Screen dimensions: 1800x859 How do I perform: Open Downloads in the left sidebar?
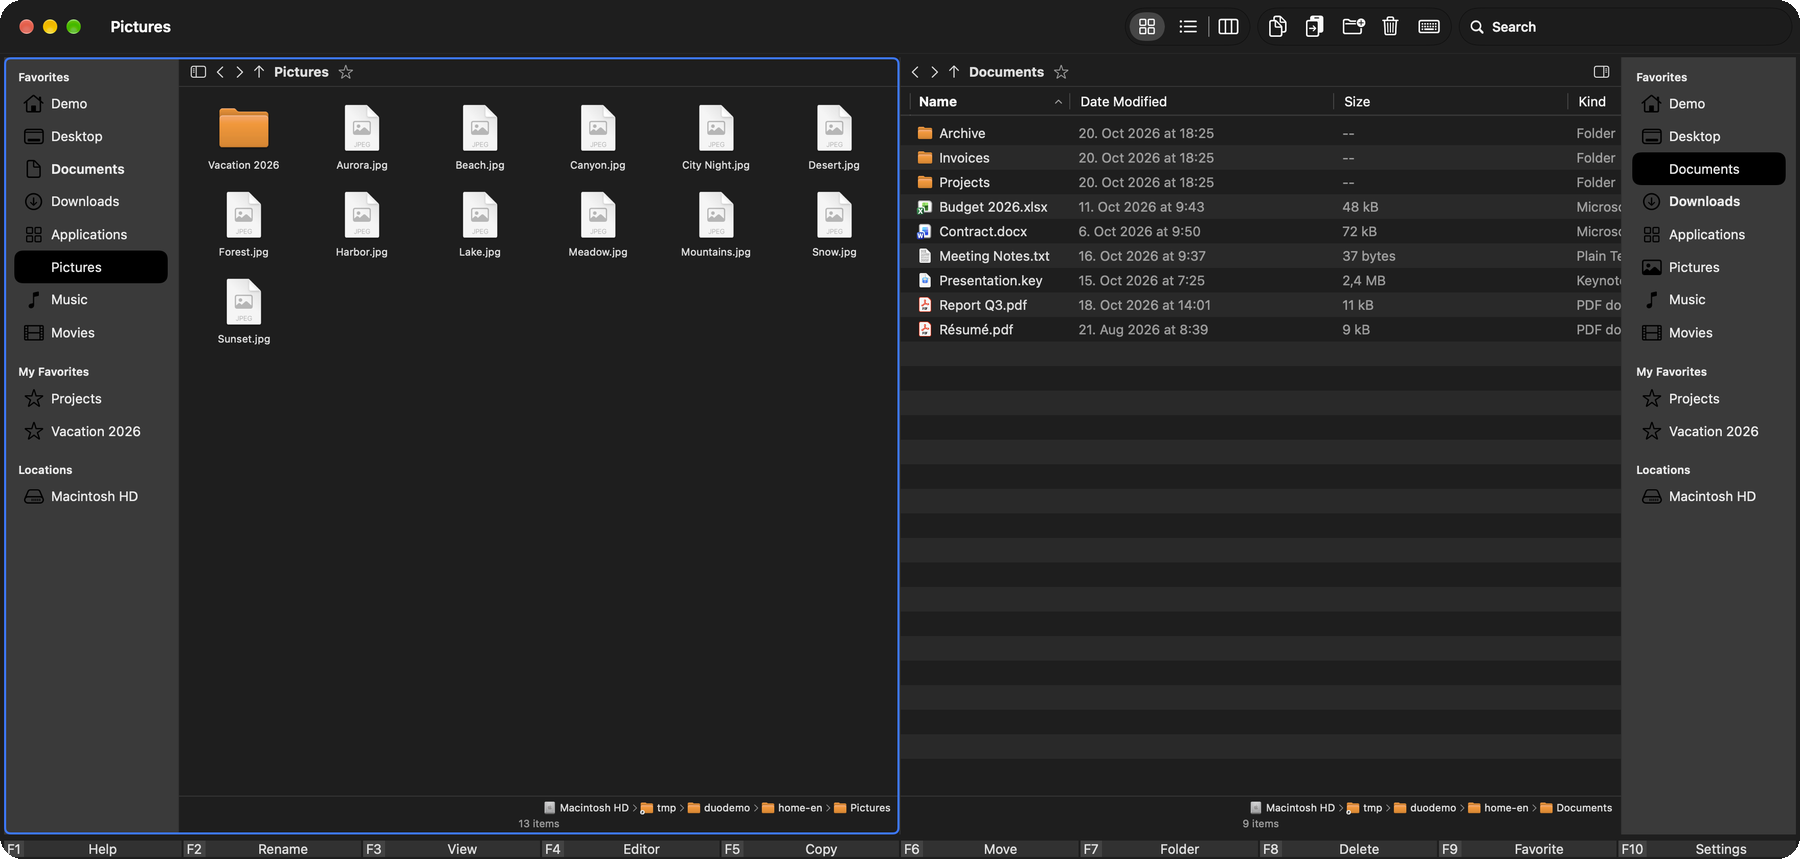pos(91,202)
